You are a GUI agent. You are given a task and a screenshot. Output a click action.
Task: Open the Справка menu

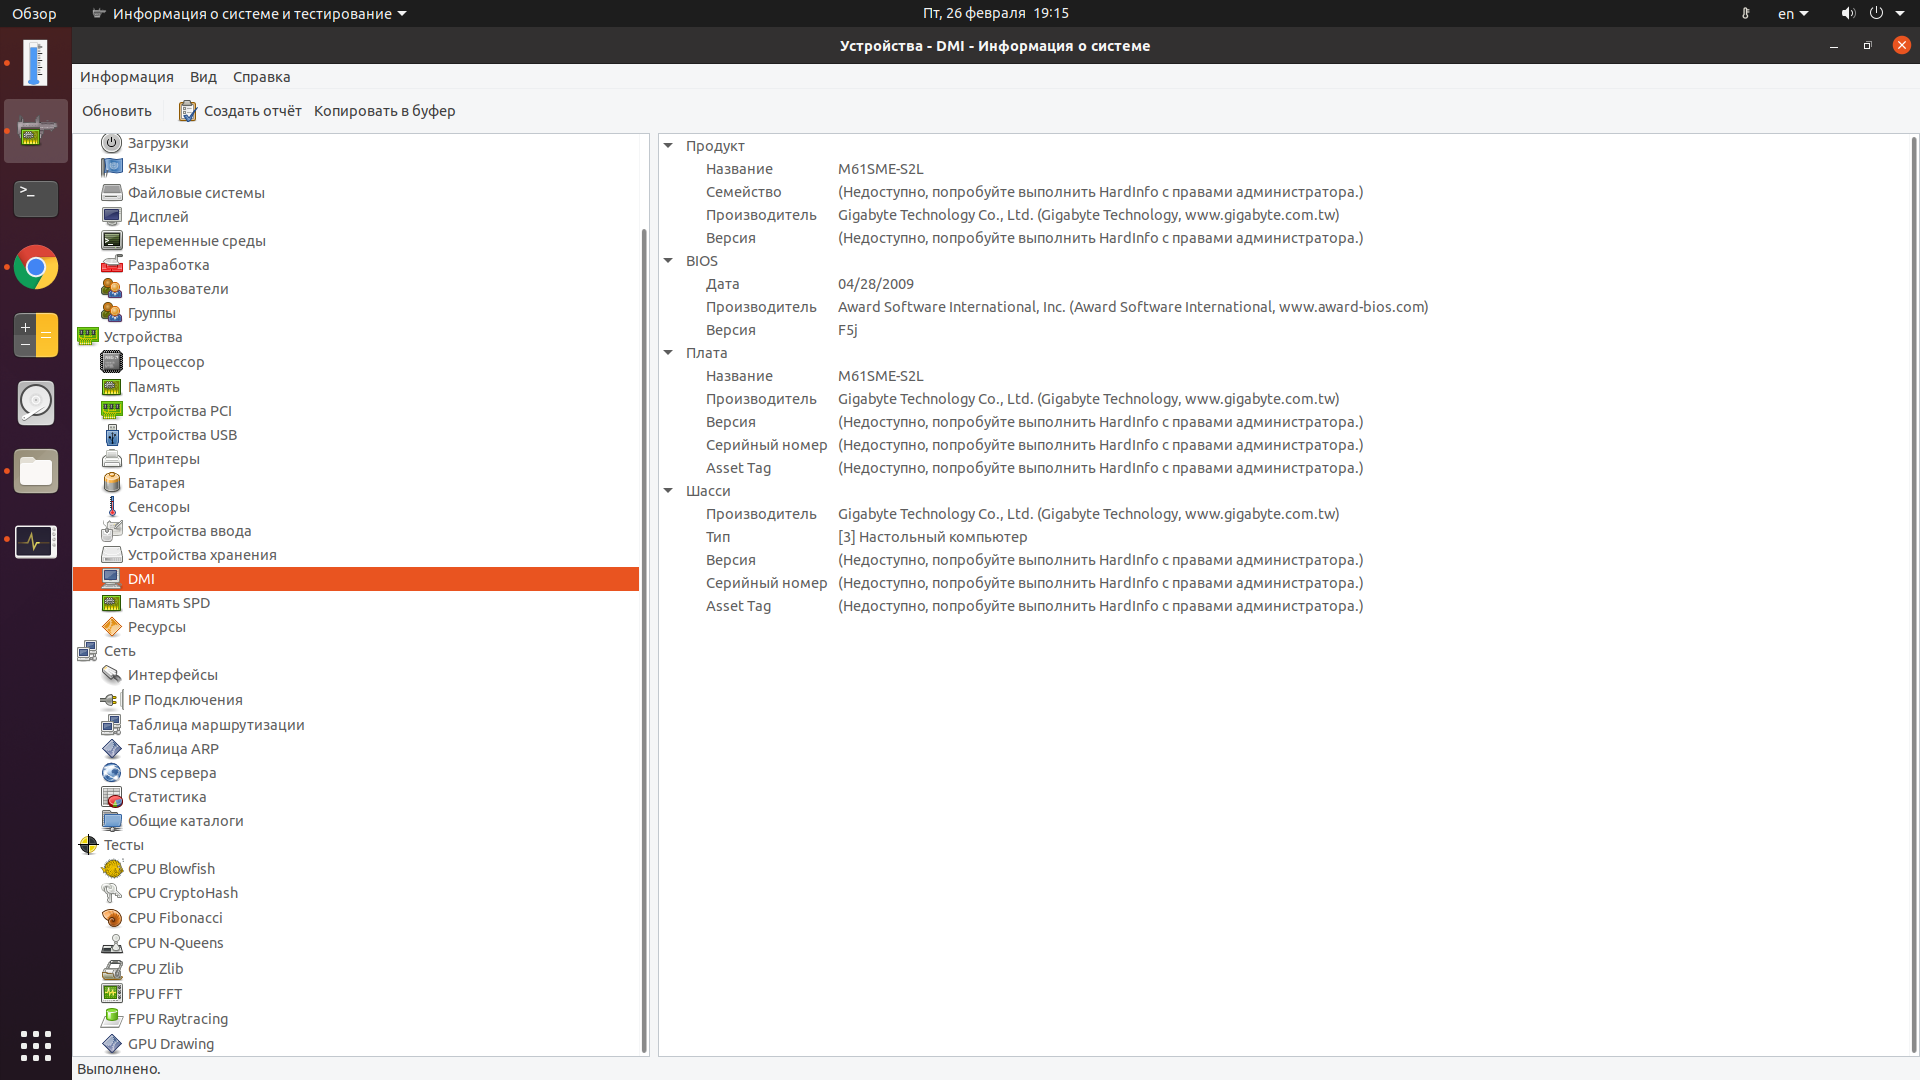click(261, 77)
